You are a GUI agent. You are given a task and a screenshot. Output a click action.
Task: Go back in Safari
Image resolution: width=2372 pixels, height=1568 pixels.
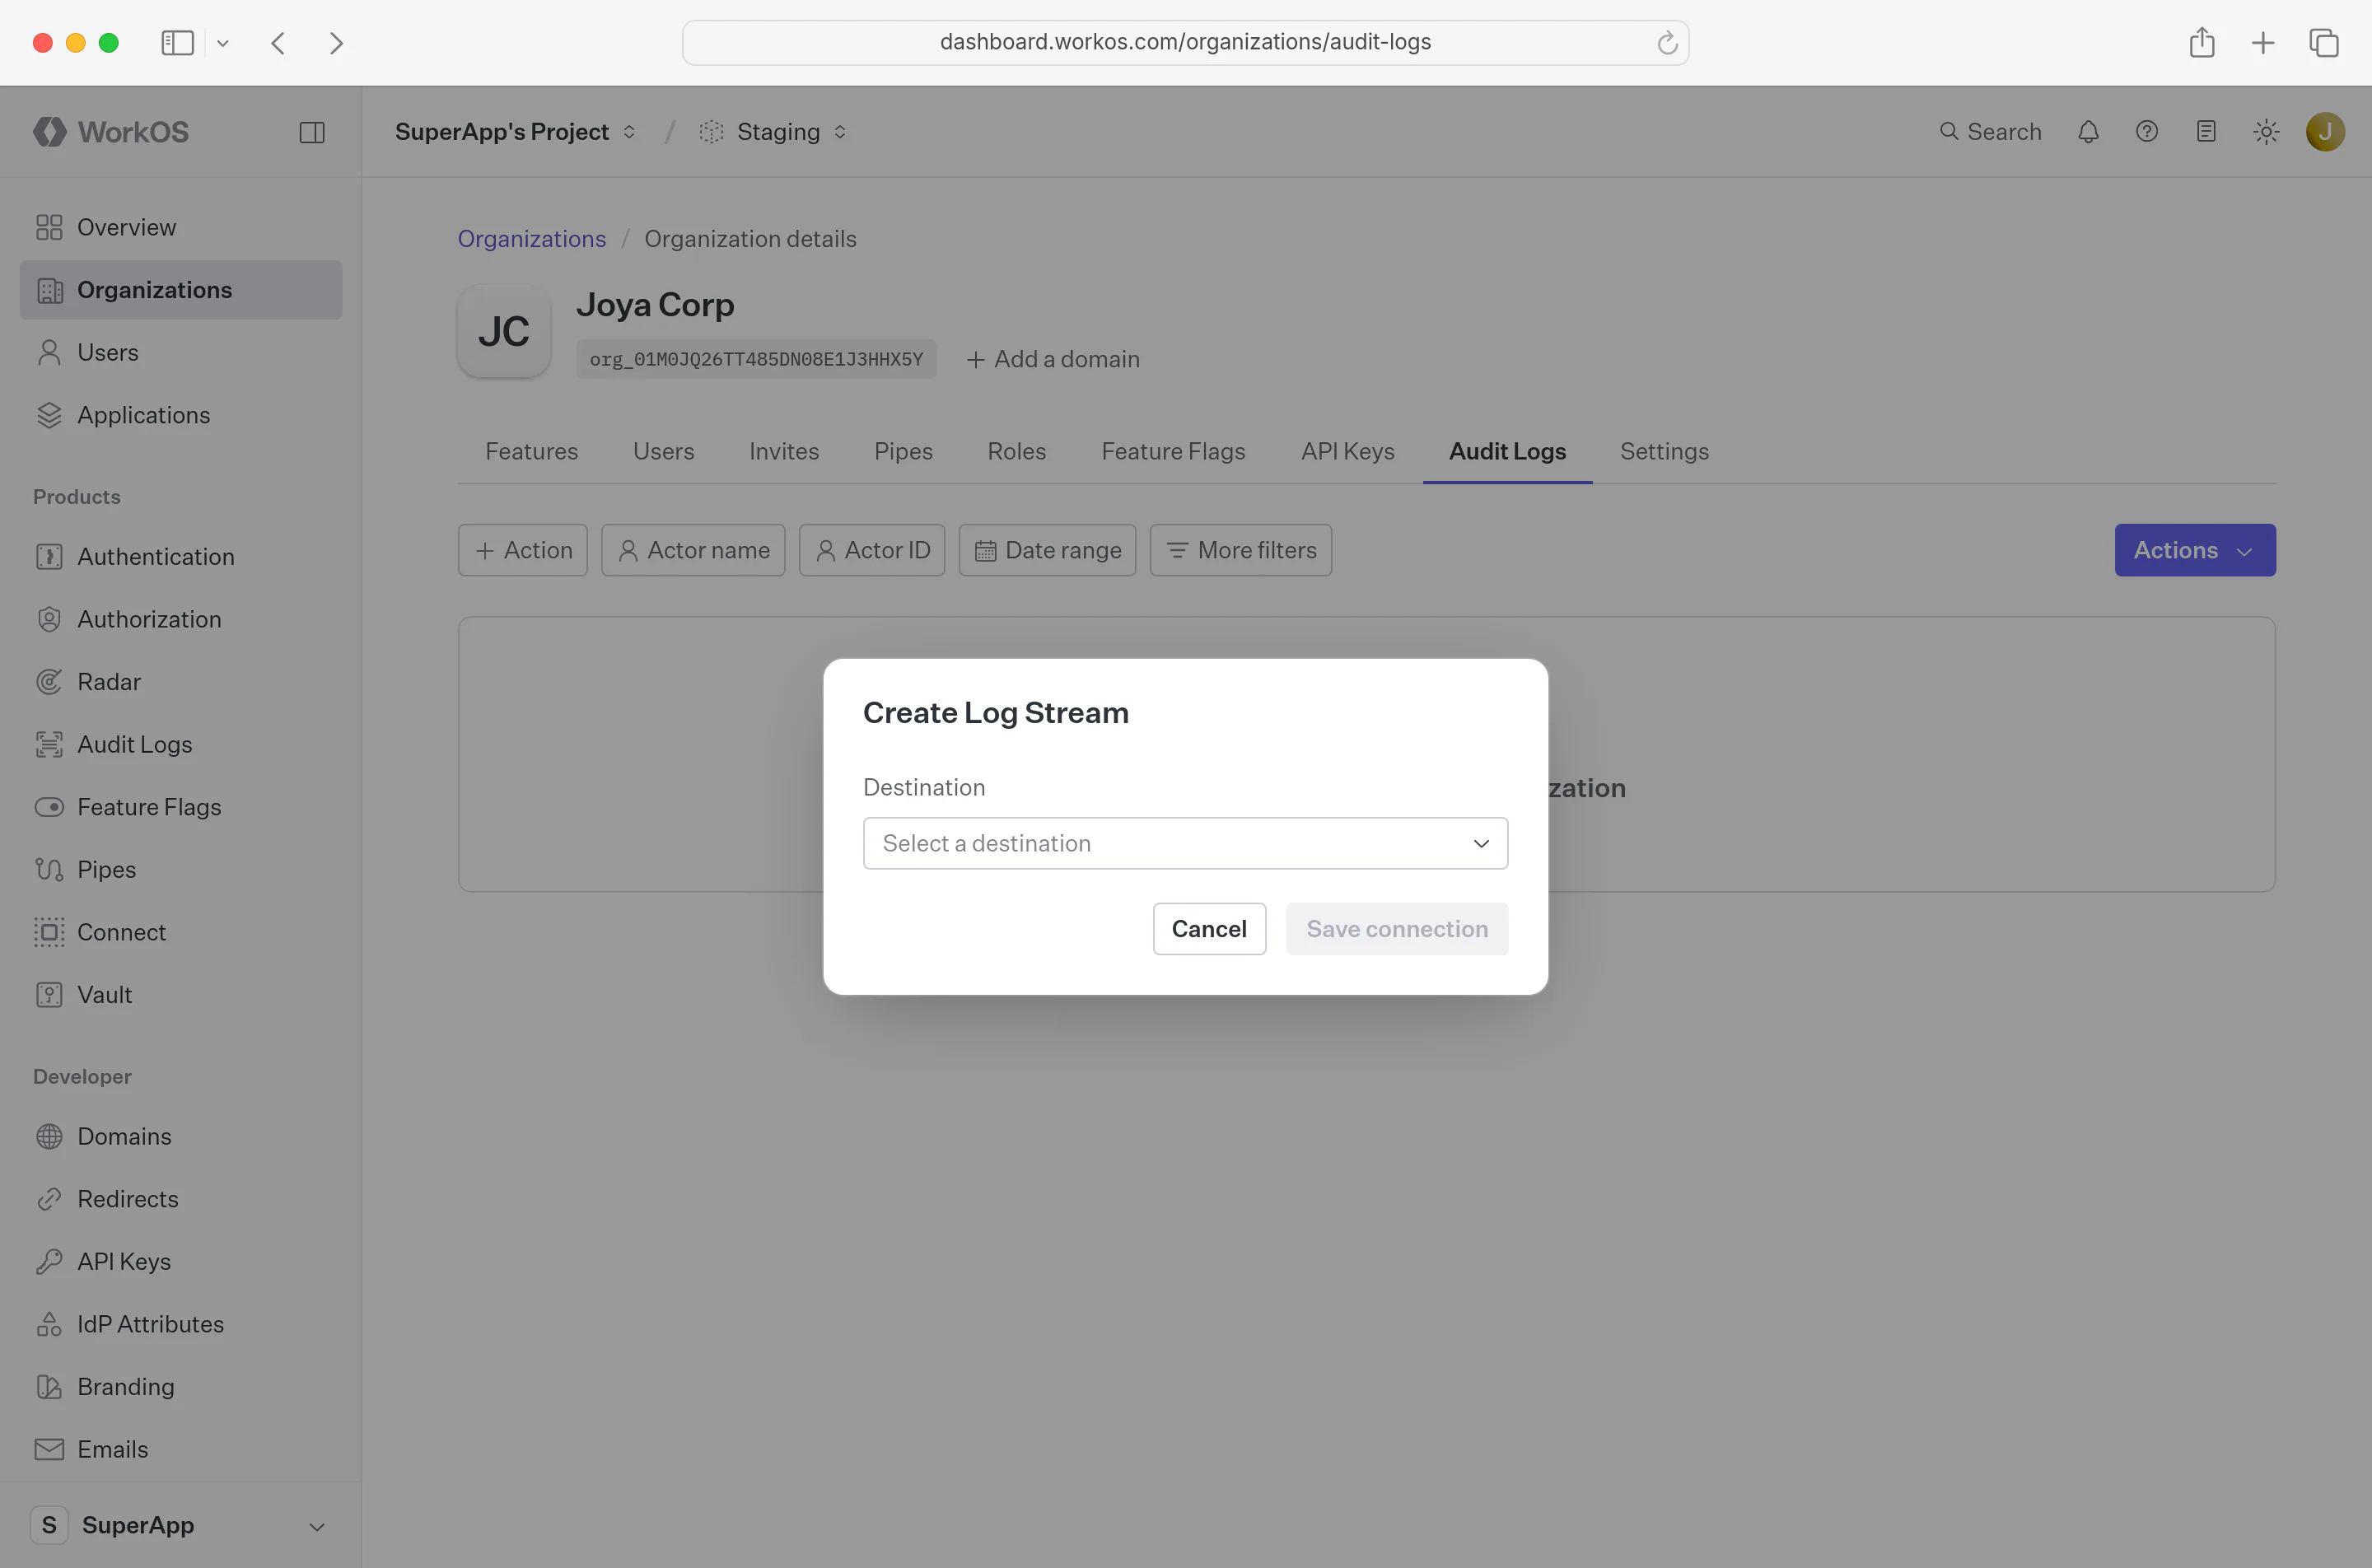click(x=279, y=43)
